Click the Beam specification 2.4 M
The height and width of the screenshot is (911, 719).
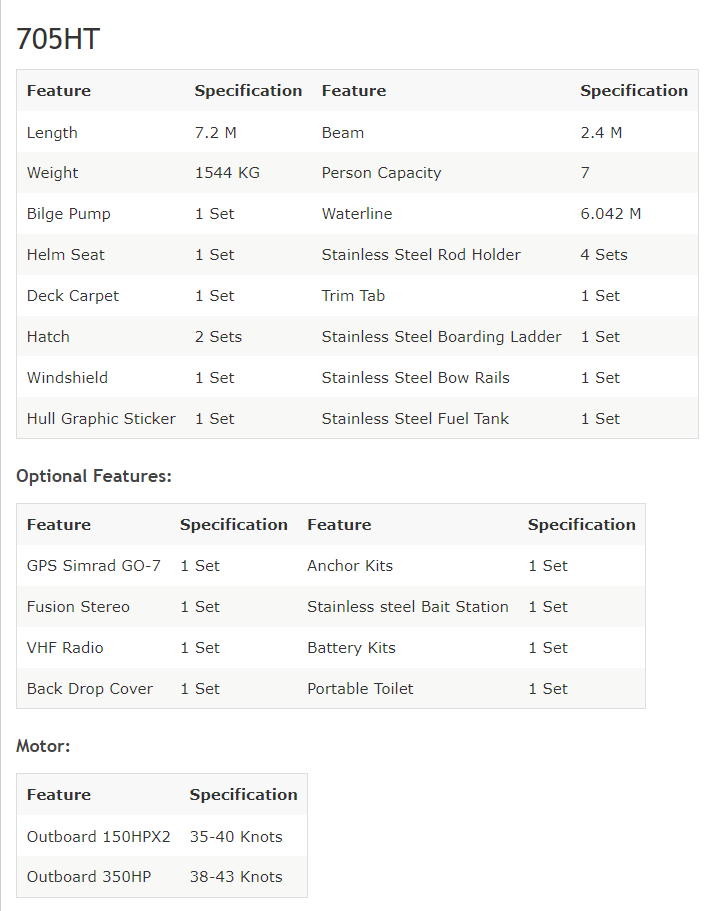pos(601,132)
